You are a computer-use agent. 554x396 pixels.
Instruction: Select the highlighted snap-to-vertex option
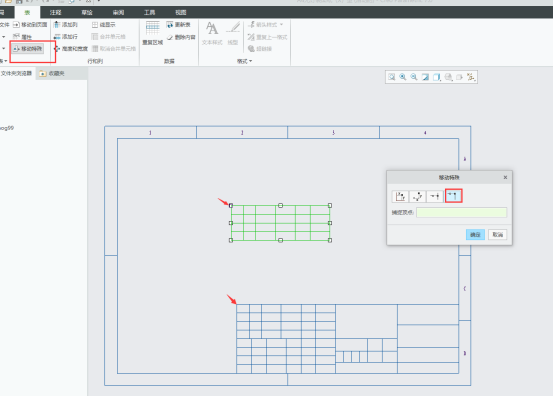(453, 196)
